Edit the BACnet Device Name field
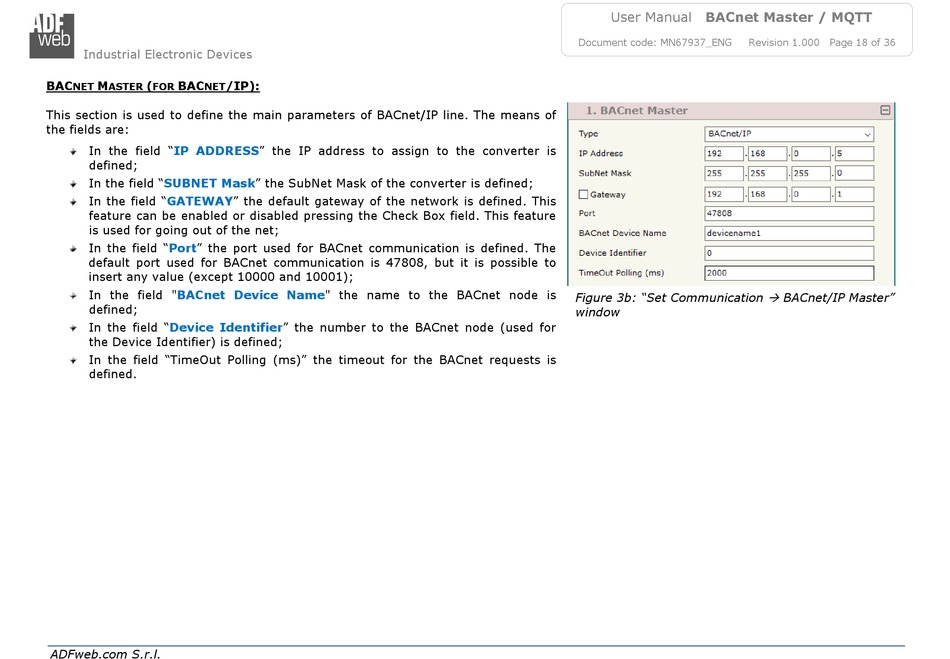The height and width of the screenshot is (659, 950). point(789,234)
